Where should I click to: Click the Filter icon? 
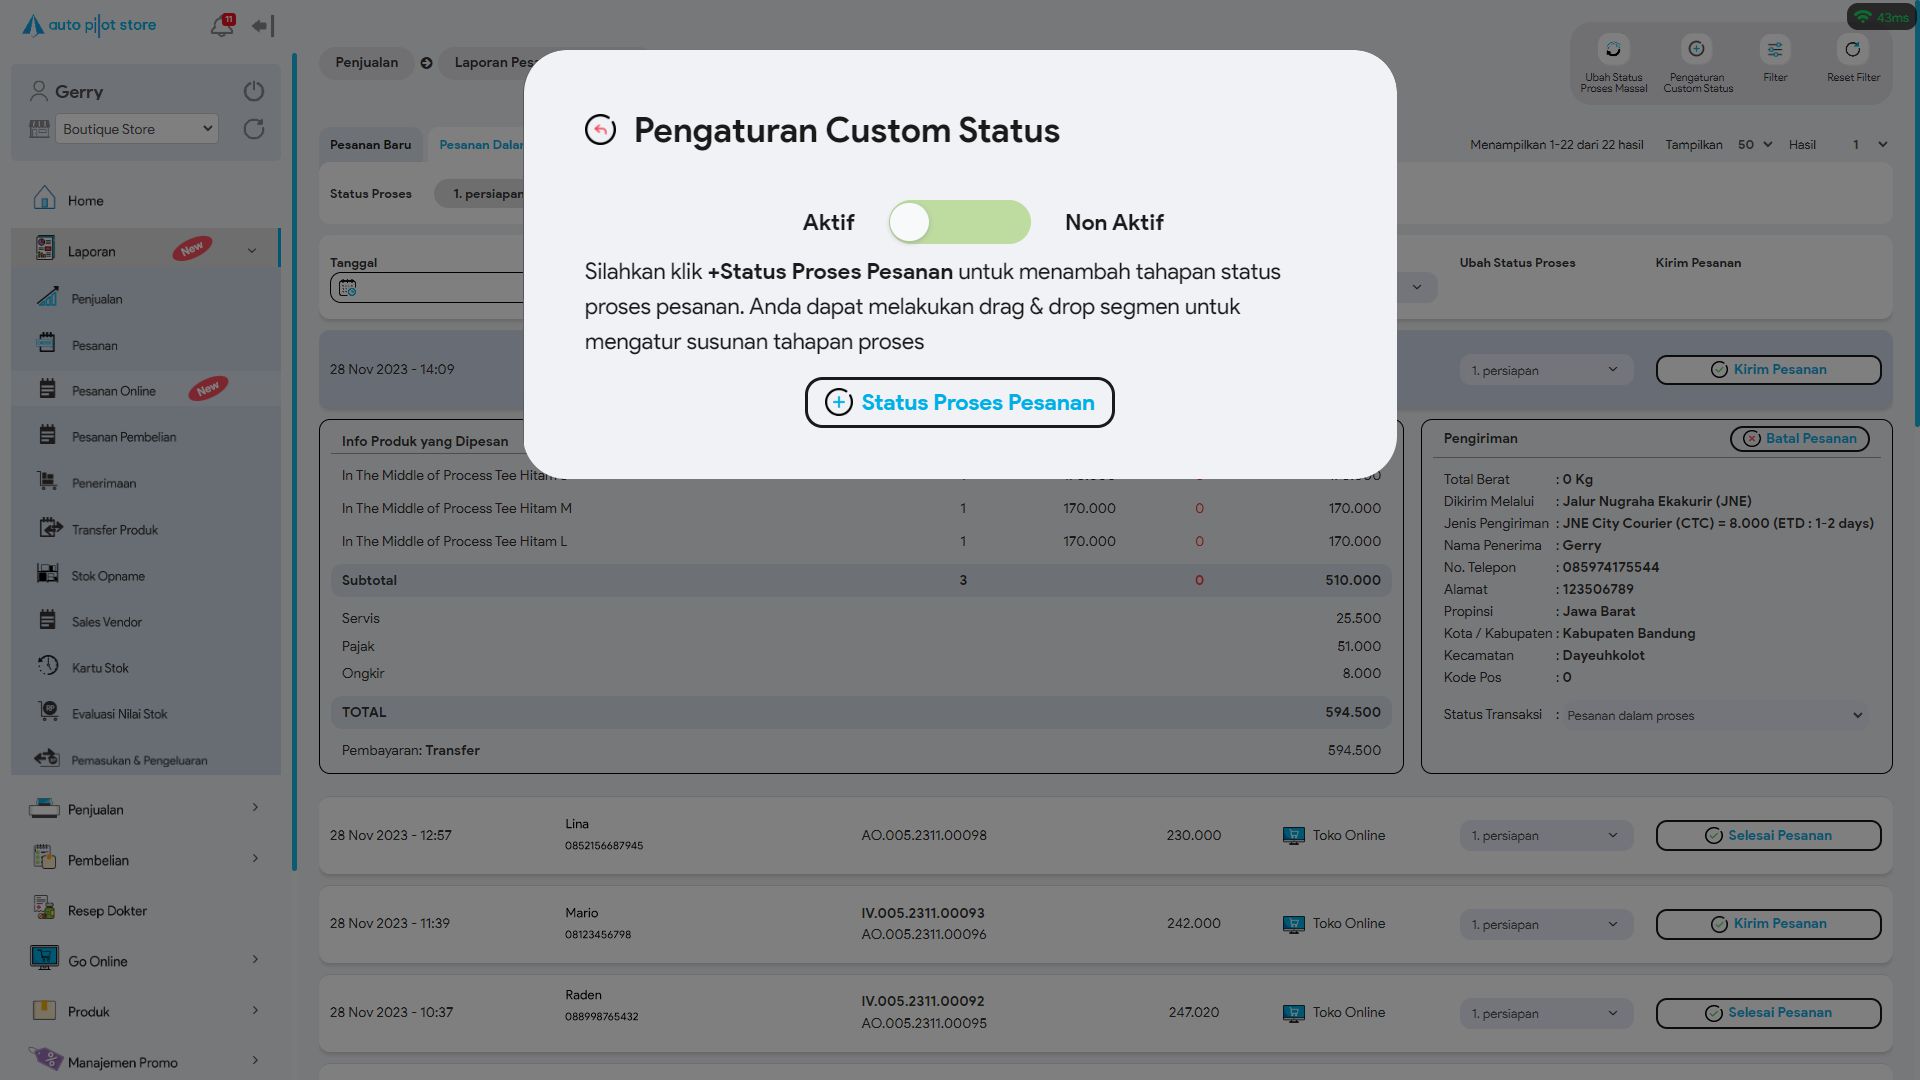(1775, 50)
